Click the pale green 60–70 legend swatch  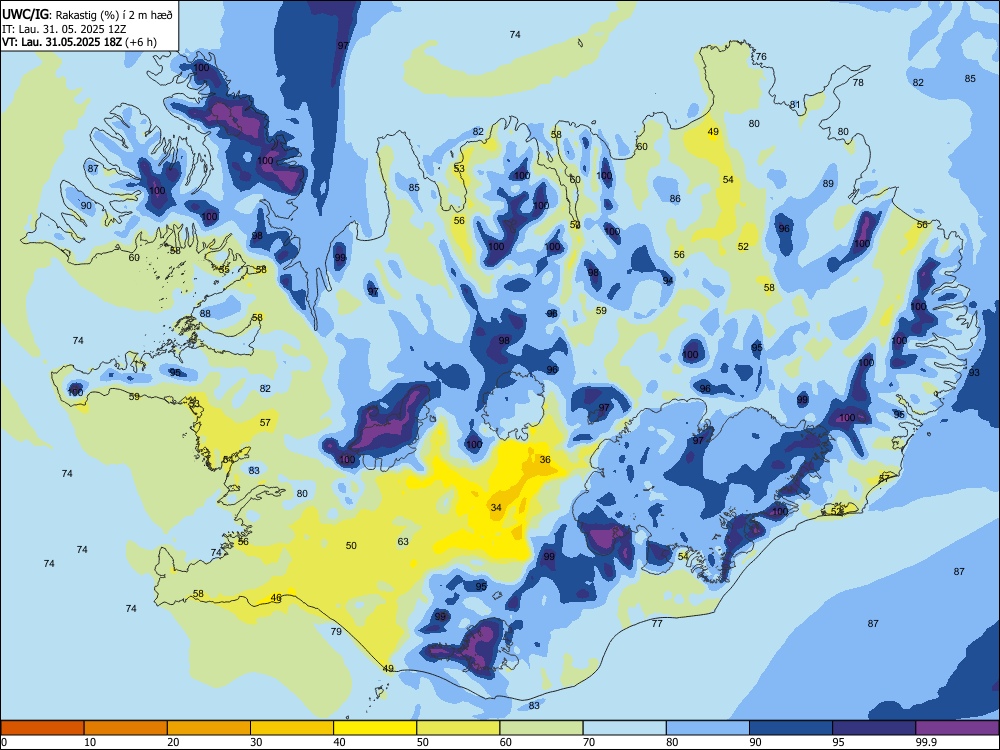click(x=541, y=728)
